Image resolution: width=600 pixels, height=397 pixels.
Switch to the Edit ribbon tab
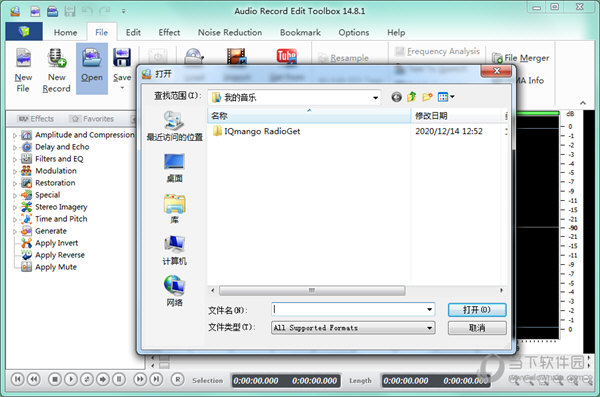coord(133,33)
